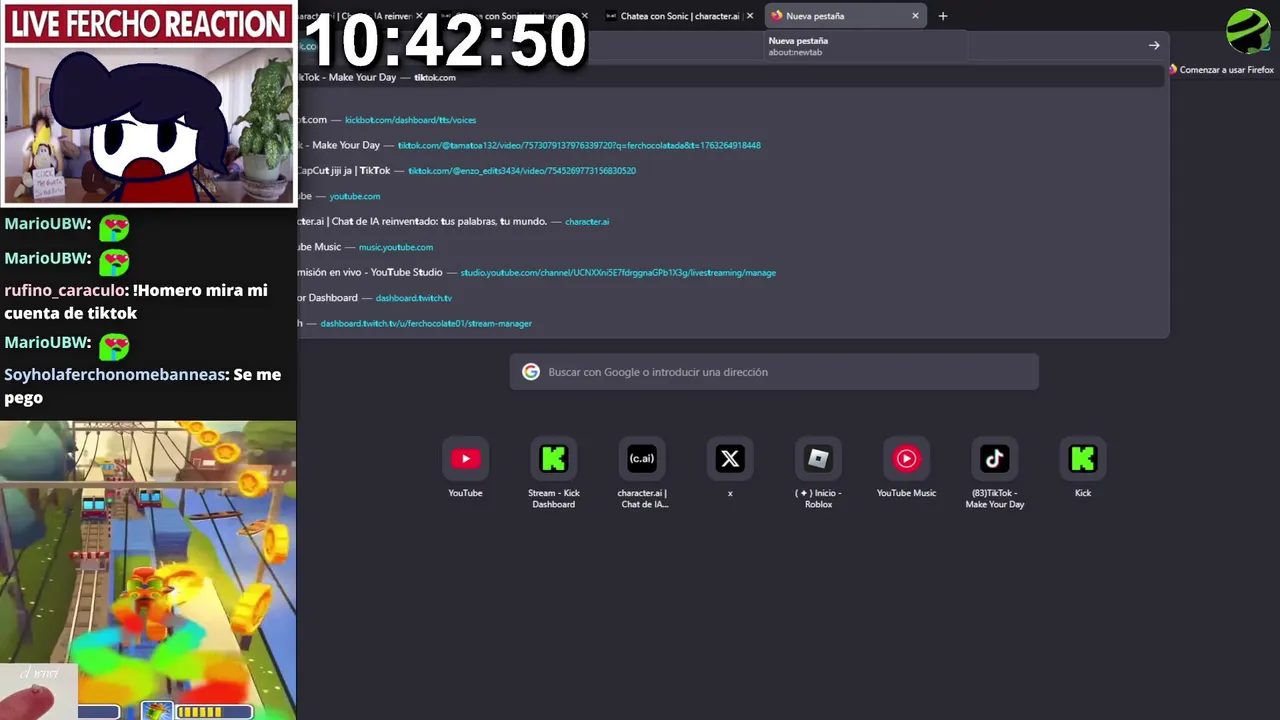Image resolution: width=1280 pixels, height=720 pixels.
Task: Choose CapCut jiji ja TikTok suggestion
Action: (x=732, y=171)
